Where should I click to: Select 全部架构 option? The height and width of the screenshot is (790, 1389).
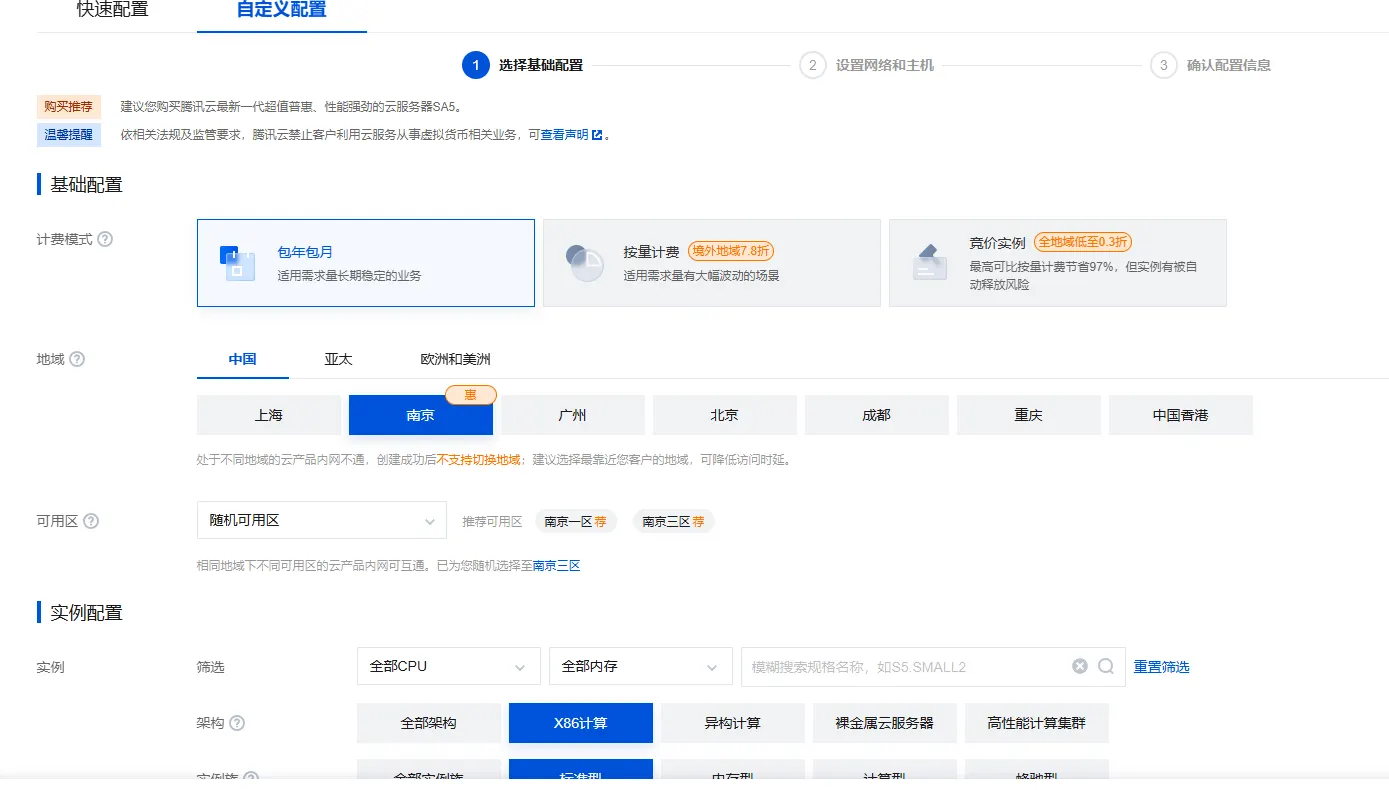pos(429,723)
